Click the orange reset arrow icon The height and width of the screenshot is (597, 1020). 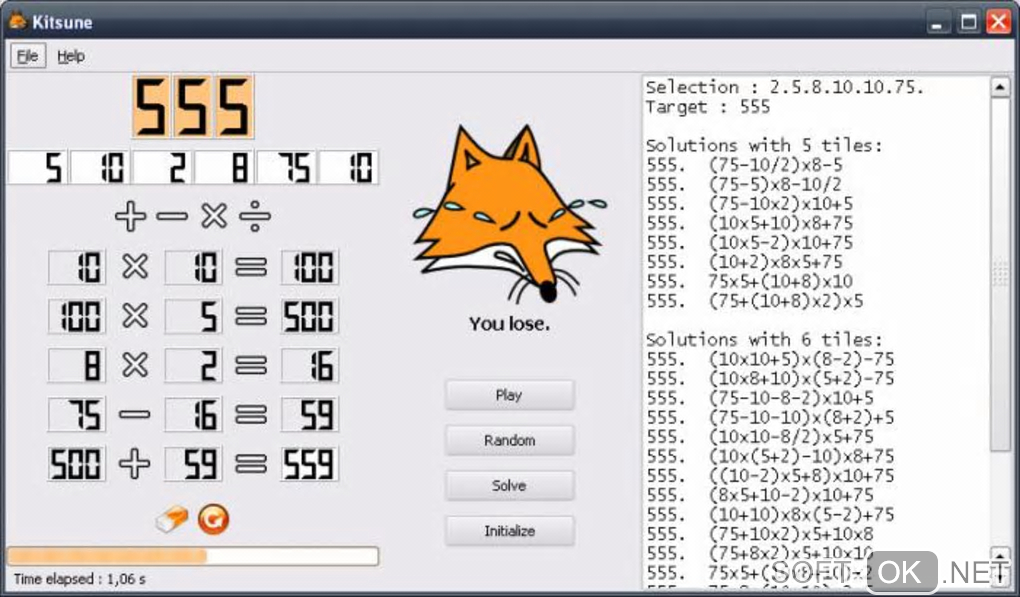(x=213, y=519)
